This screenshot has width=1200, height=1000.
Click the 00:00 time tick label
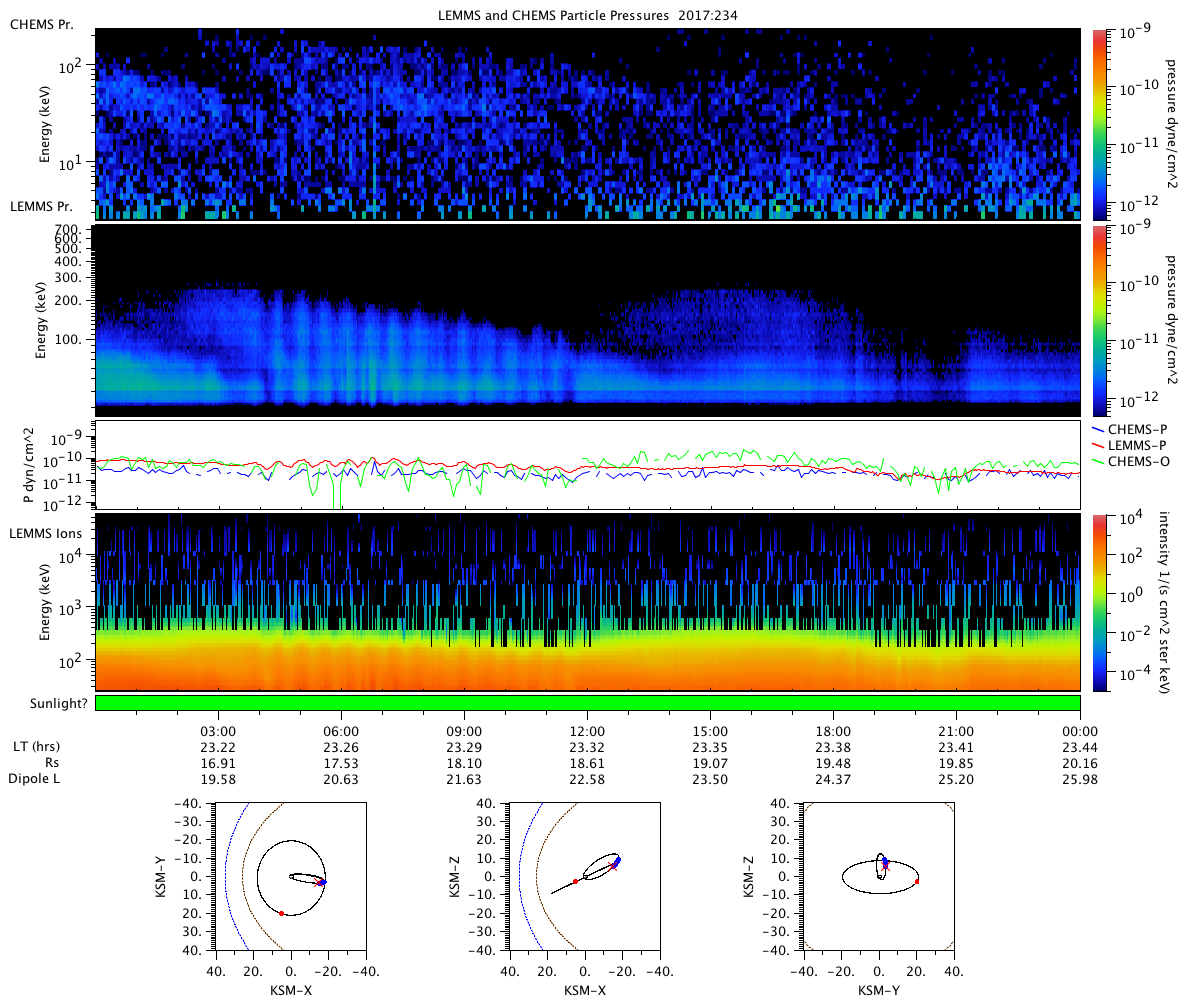click(1081, 731)
